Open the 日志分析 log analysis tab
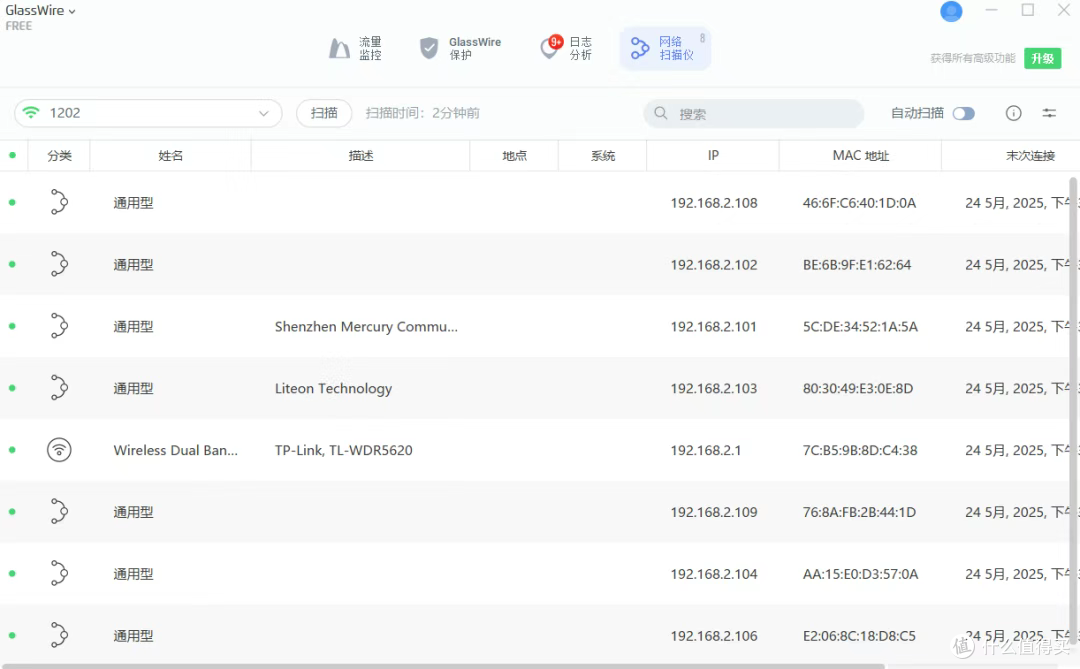 [566, 48]
